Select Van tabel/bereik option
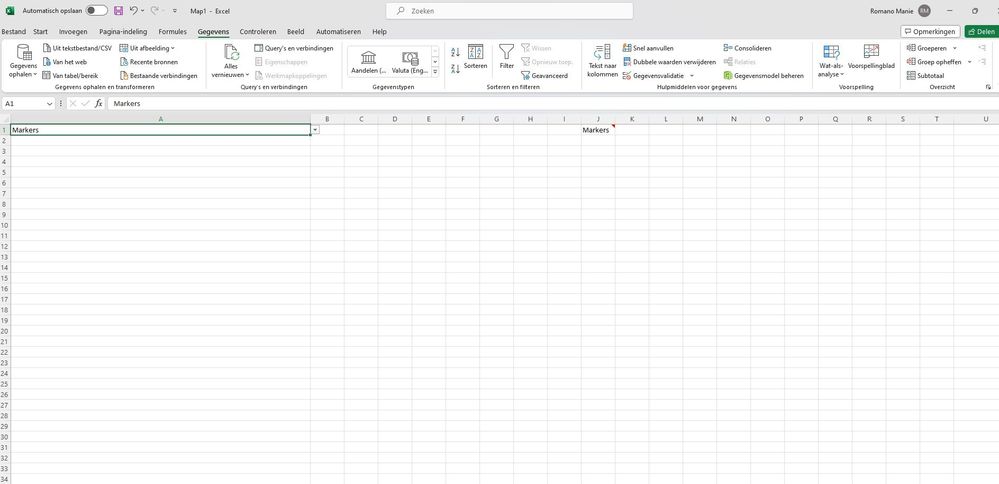Viewport: 999px width, 484px height. point(71,76)
